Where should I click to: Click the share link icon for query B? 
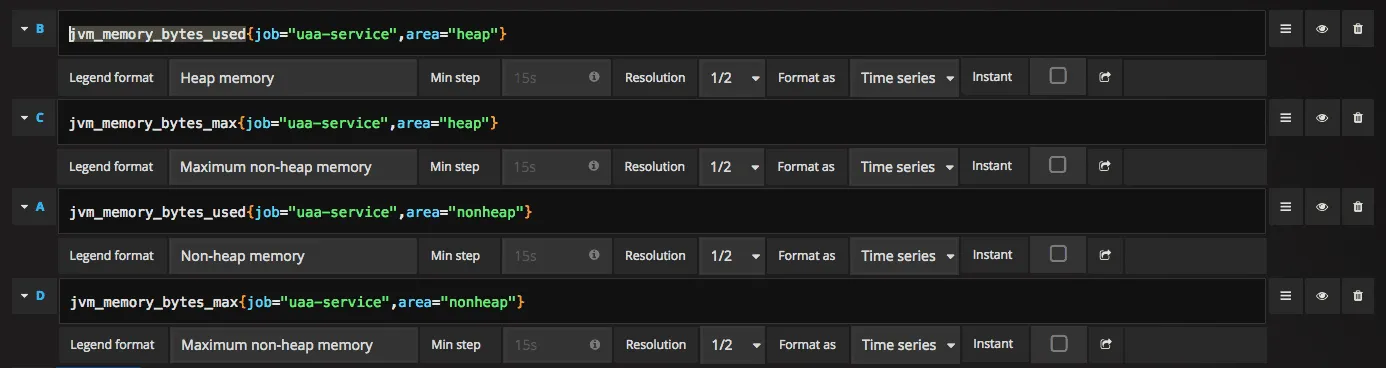(1105, 77)
